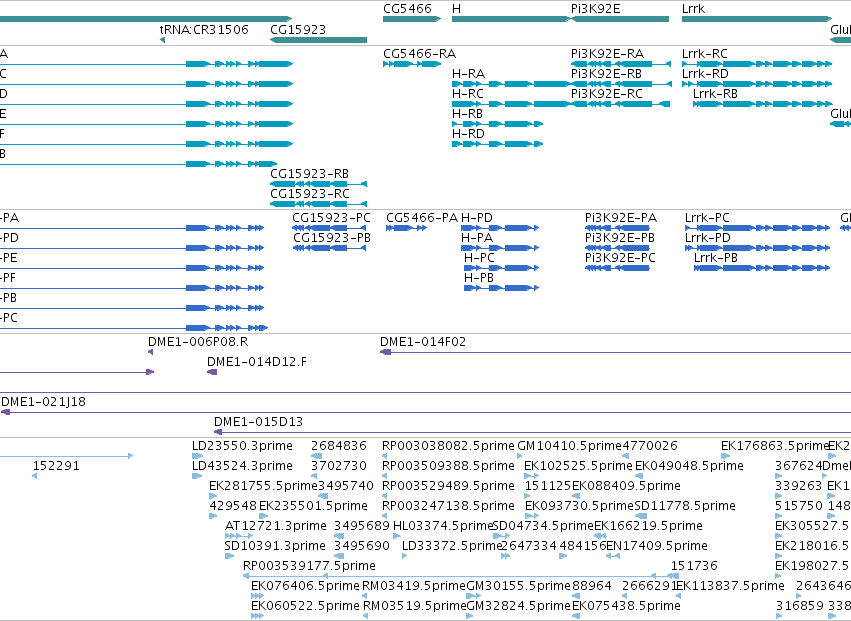This screenshot has height=621, width=851.
Task: Click the Pi3K92E-PC protein label
Action: [x=620, y=258]
